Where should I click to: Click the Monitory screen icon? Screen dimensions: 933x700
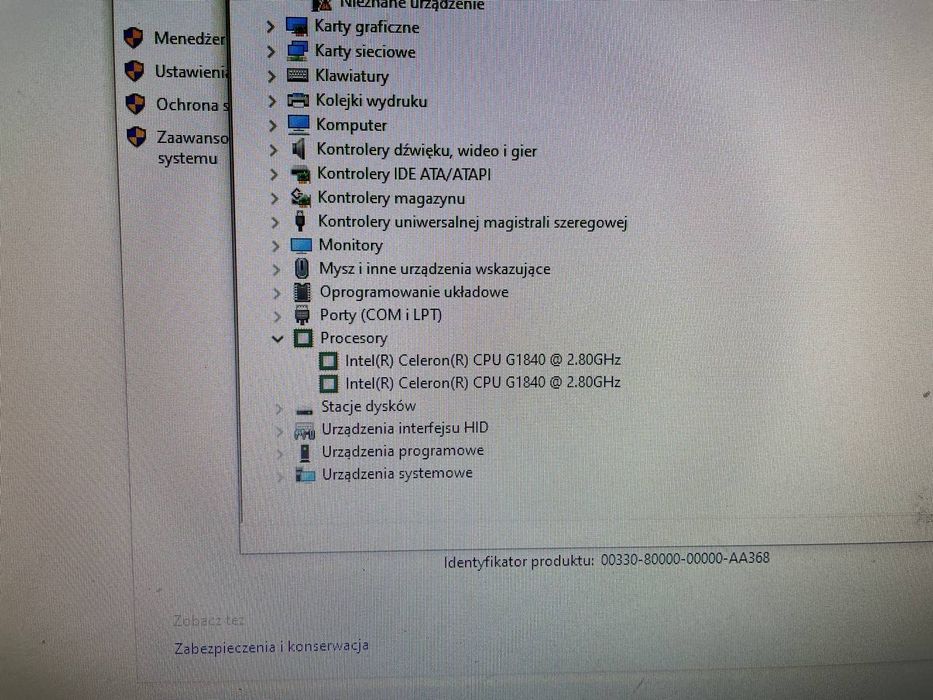coord(301,245)
